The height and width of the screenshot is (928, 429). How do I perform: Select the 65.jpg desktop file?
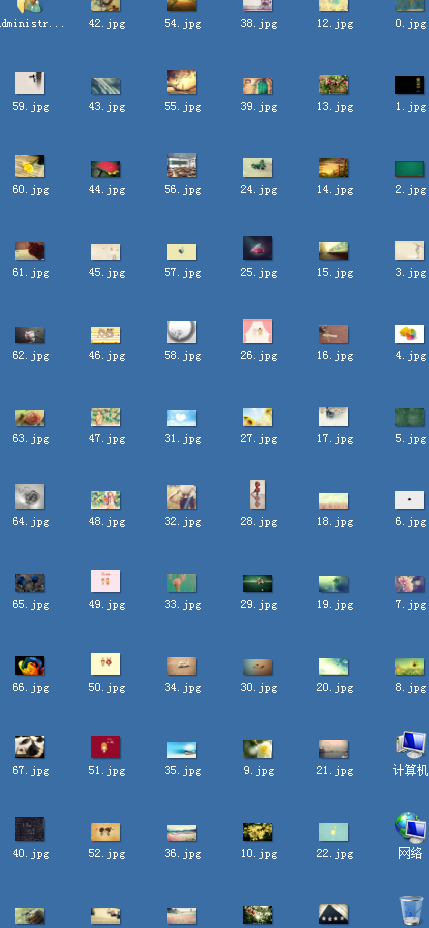[x=30, y=583]
